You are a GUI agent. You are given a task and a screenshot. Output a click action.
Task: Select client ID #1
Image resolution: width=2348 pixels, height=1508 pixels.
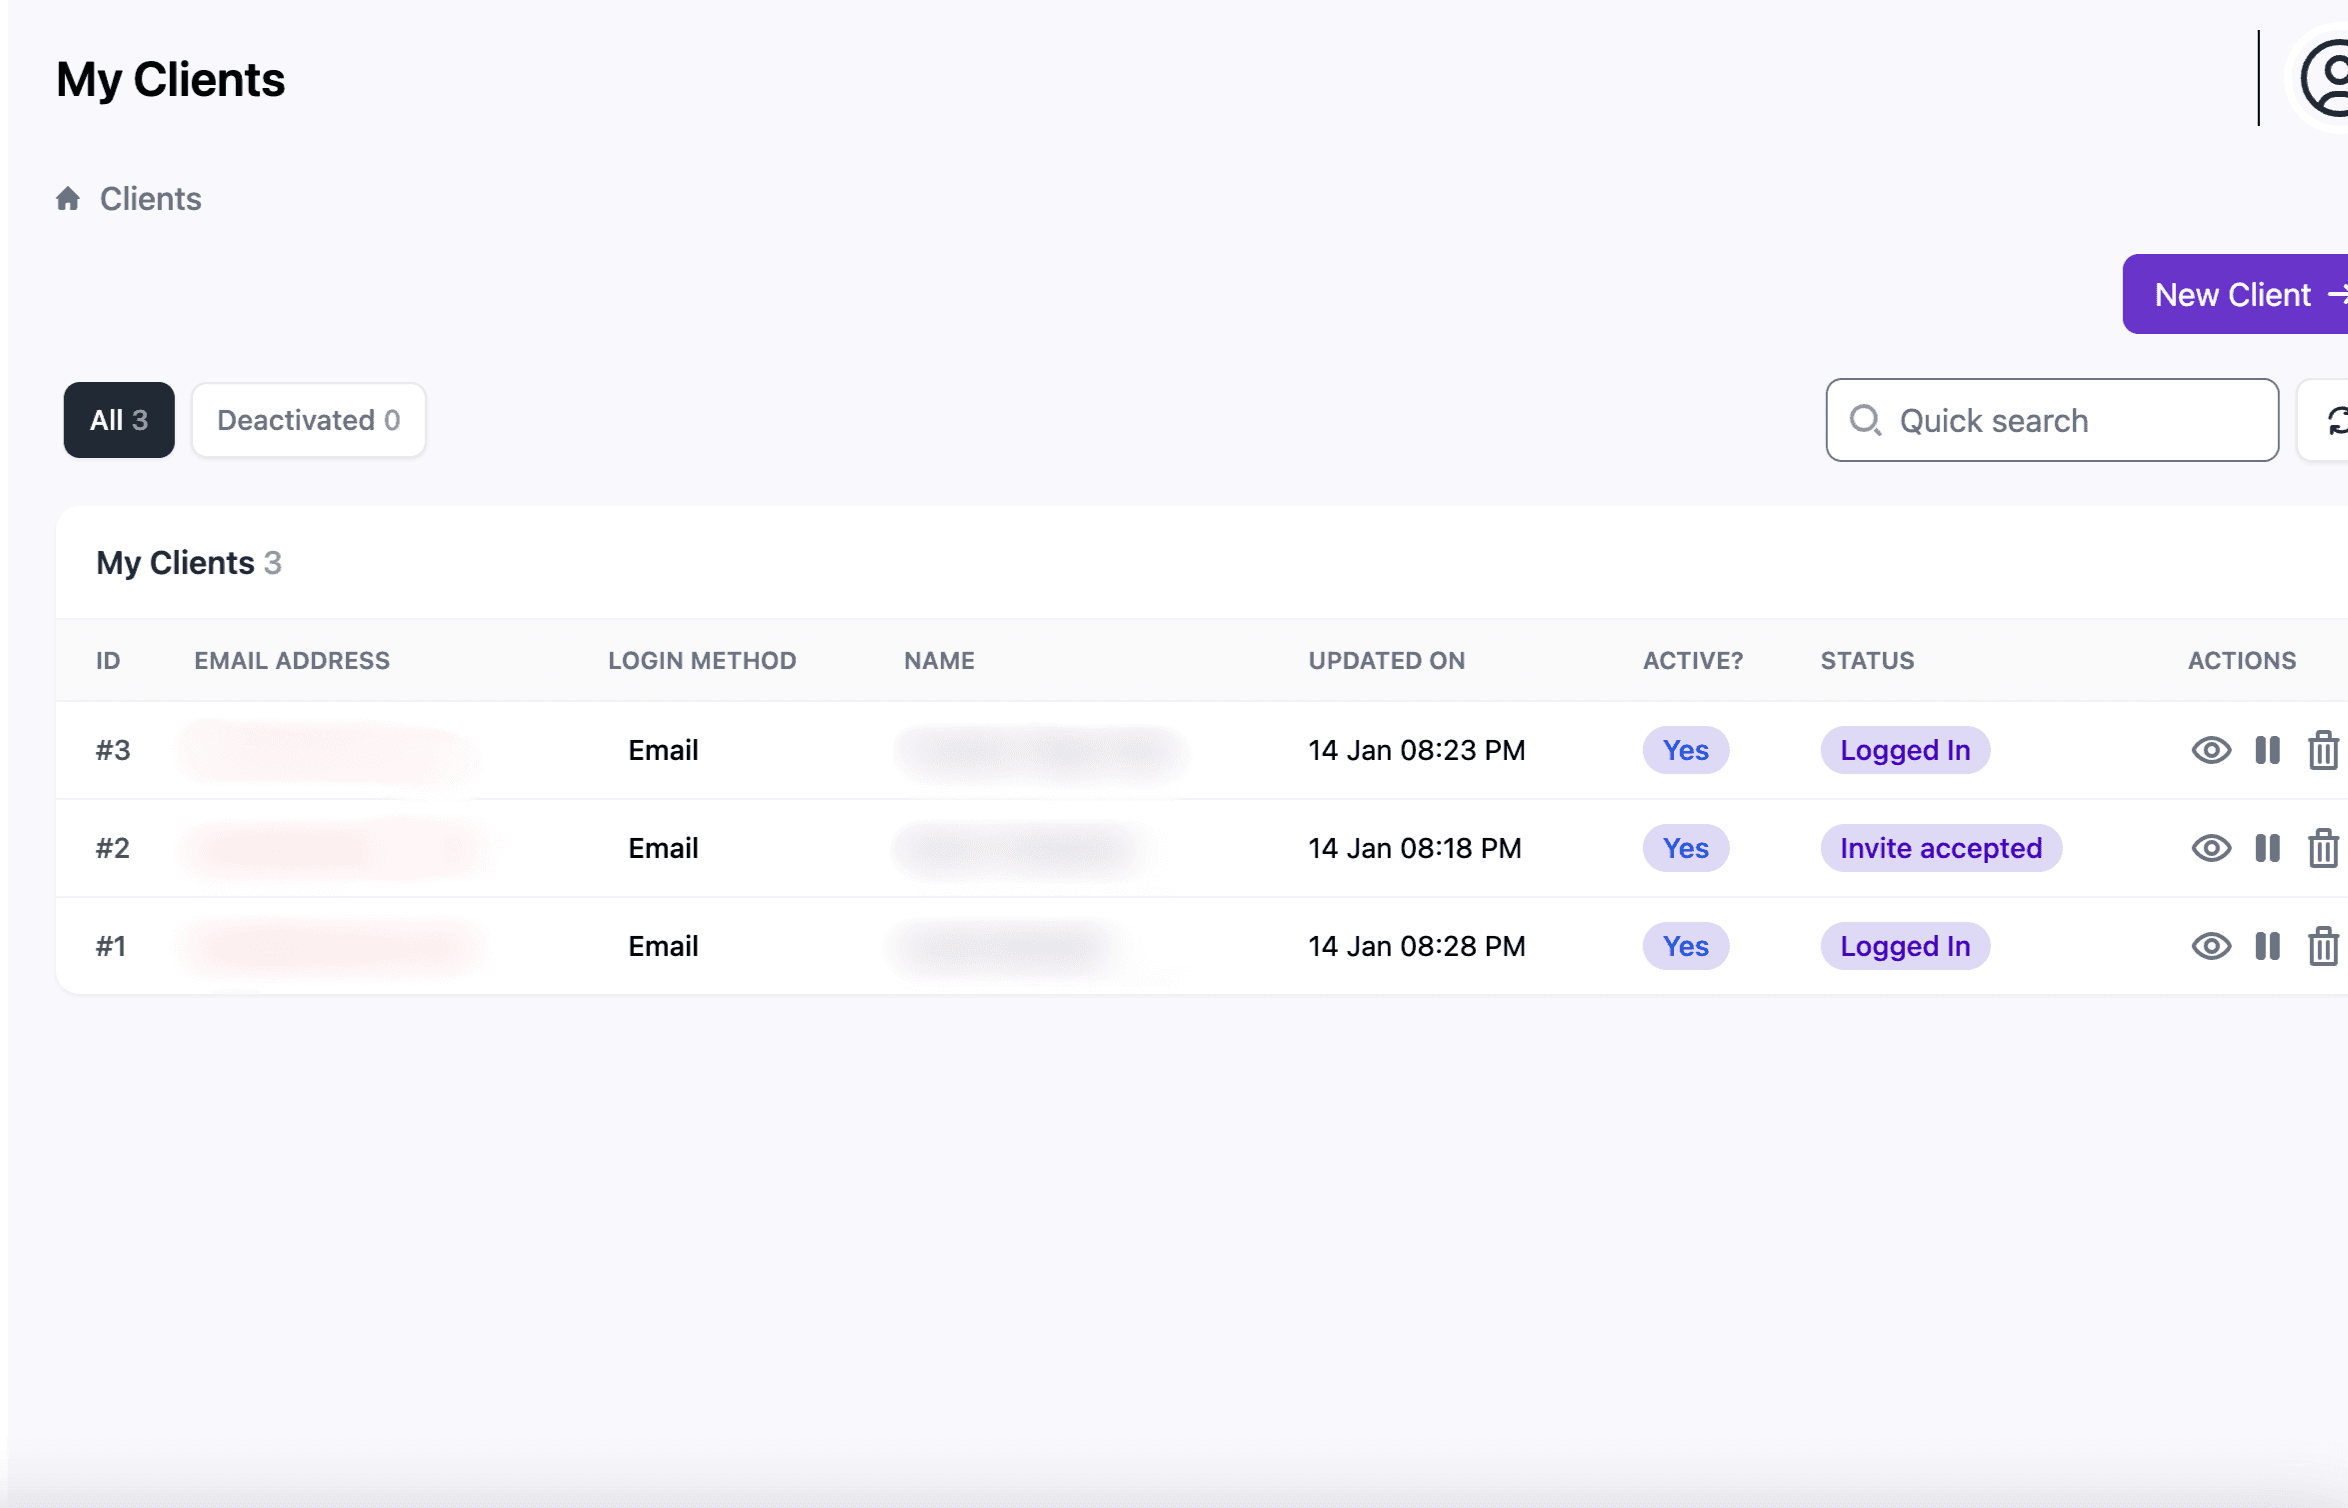tap(111, 946)
